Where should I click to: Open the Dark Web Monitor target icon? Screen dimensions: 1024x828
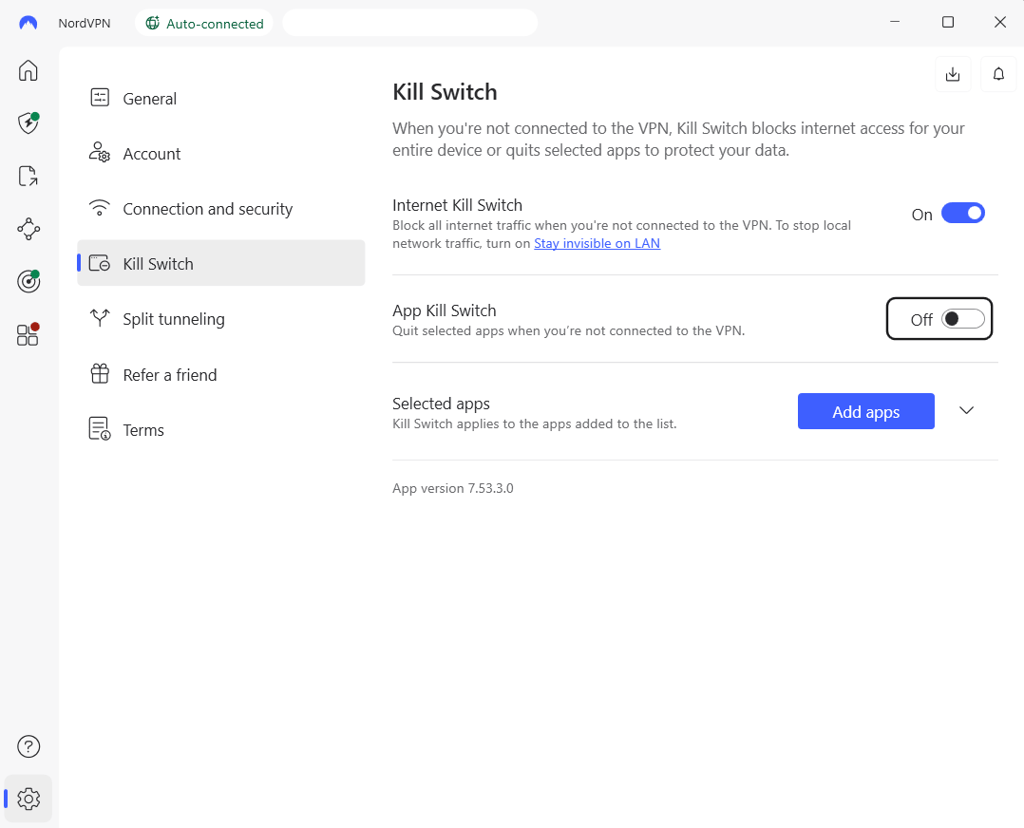click(28, 281)
